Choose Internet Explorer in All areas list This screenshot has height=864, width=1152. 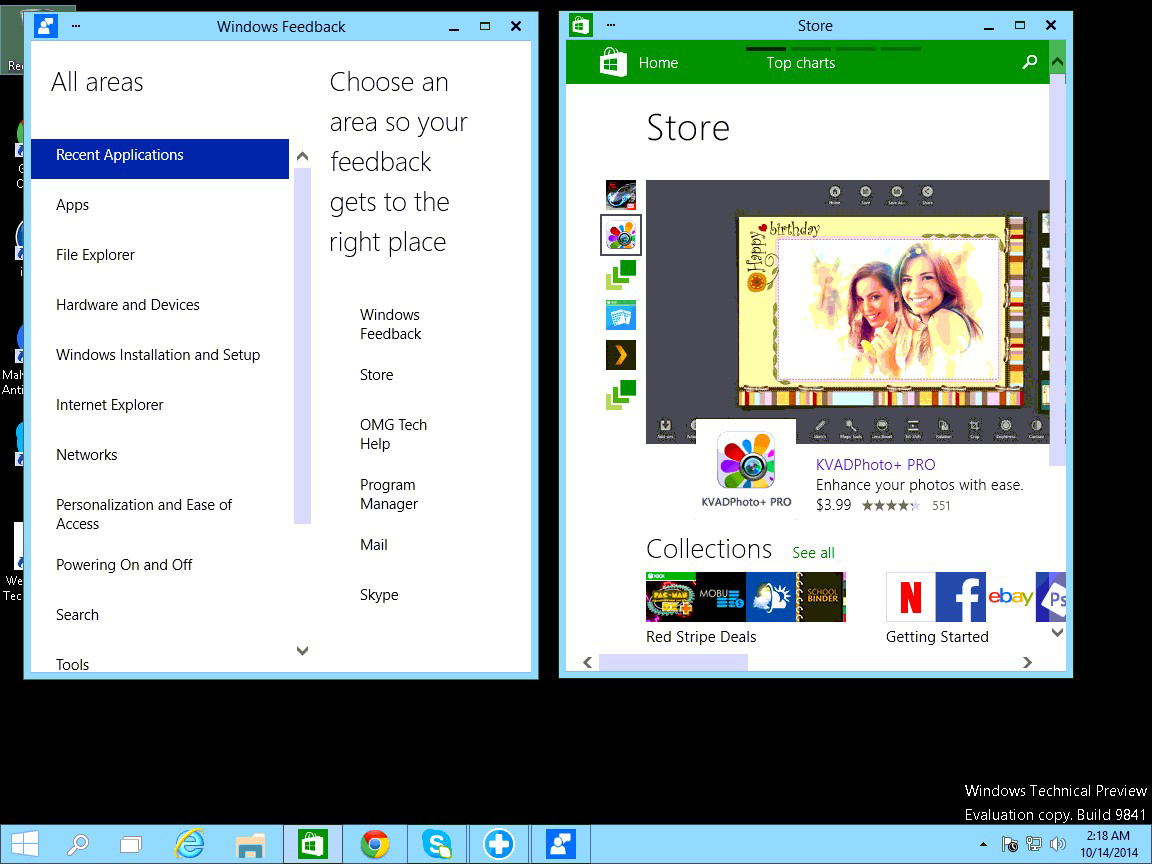(x=110, y=405)
